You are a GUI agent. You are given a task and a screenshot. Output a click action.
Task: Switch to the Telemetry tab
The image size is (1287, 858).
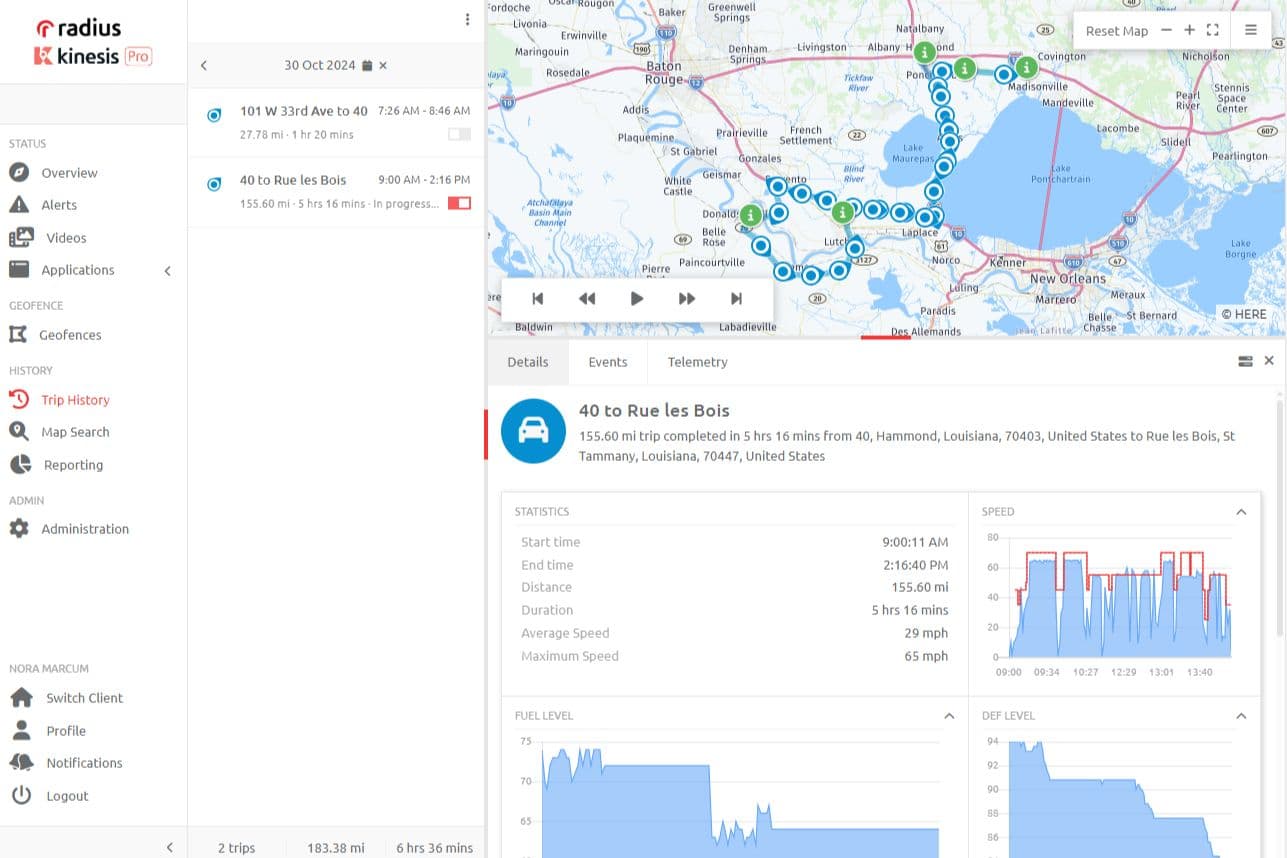[697, 362]
